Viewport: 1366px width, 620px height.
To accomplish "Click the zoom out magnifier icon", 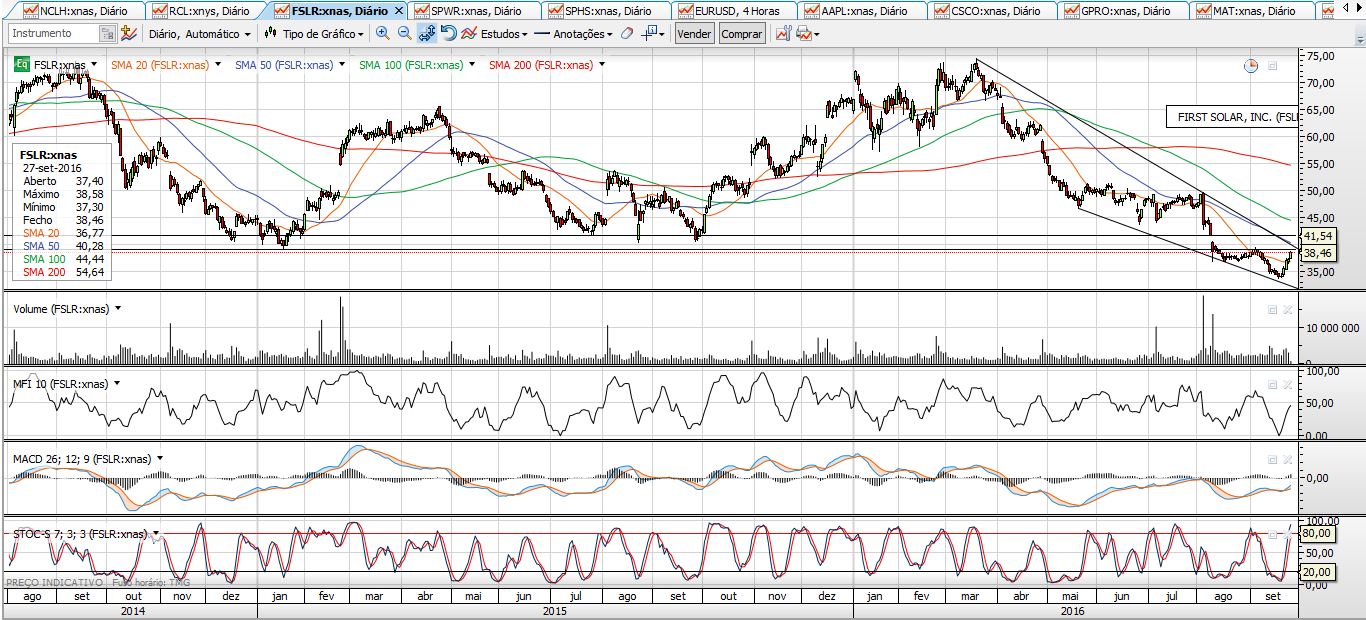I will [x=404, y=33].
